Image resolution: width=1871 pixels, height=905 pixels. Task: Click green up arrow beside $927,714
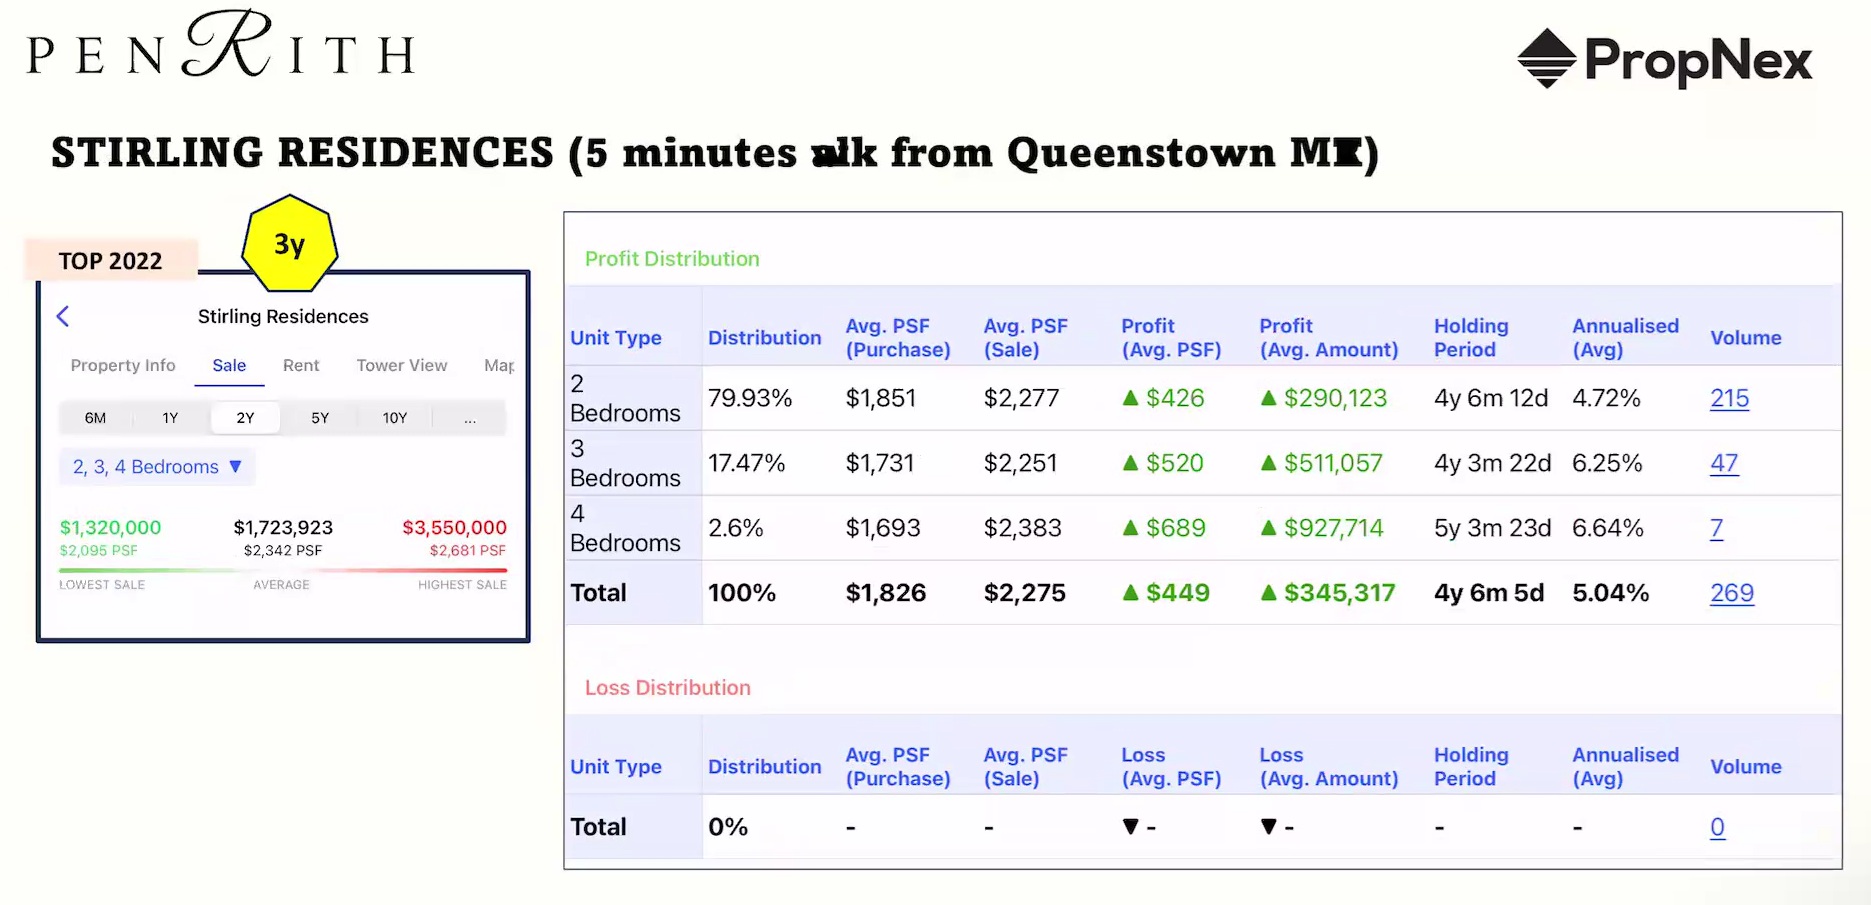tap(1268, 528)
